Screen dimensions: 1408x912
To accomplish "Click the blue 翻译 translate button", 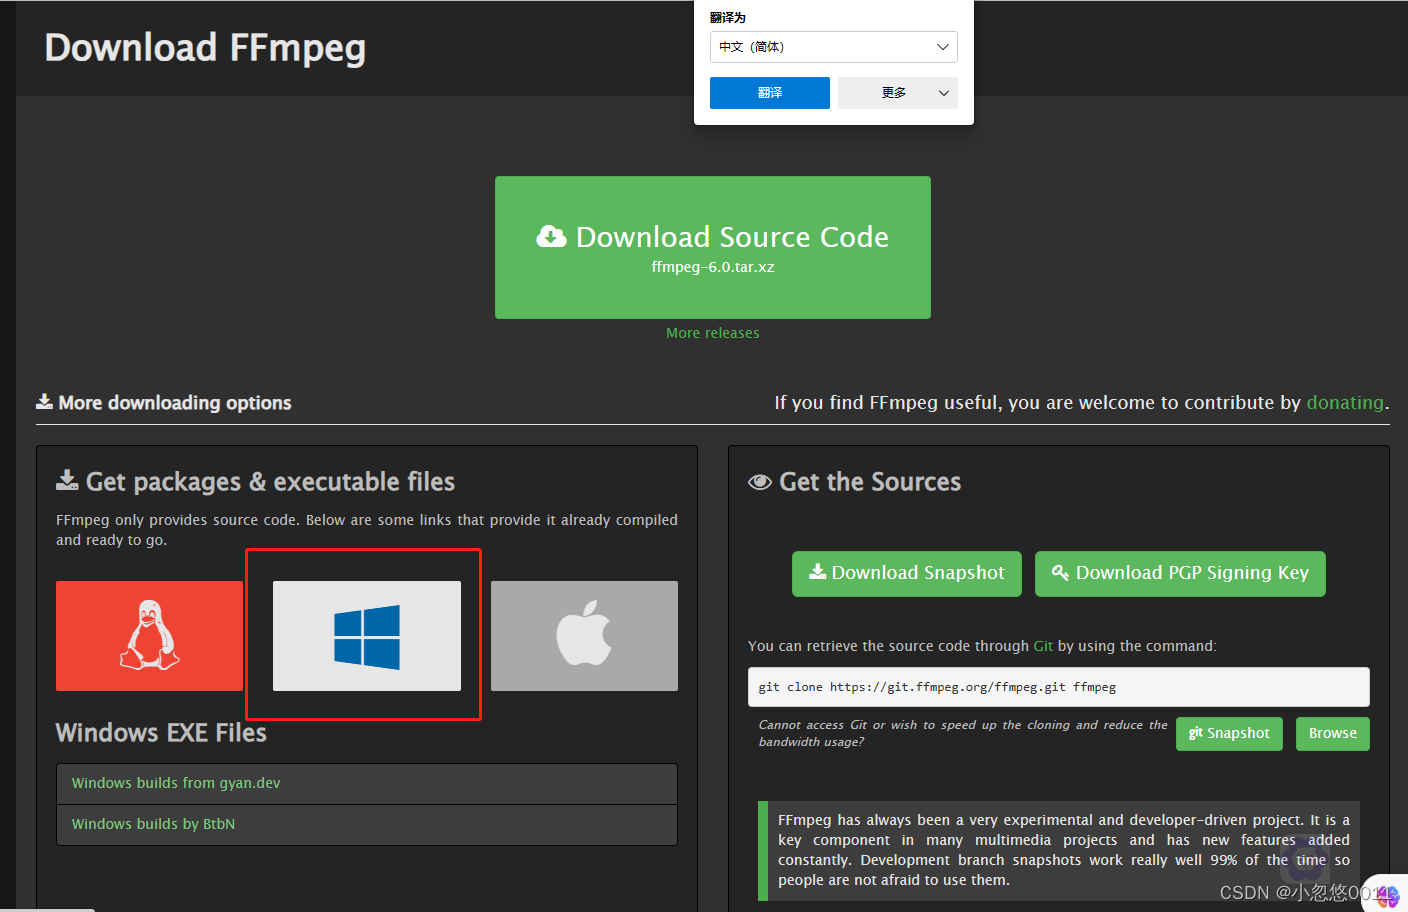I will pyautogui.click(x=770, y=93).
